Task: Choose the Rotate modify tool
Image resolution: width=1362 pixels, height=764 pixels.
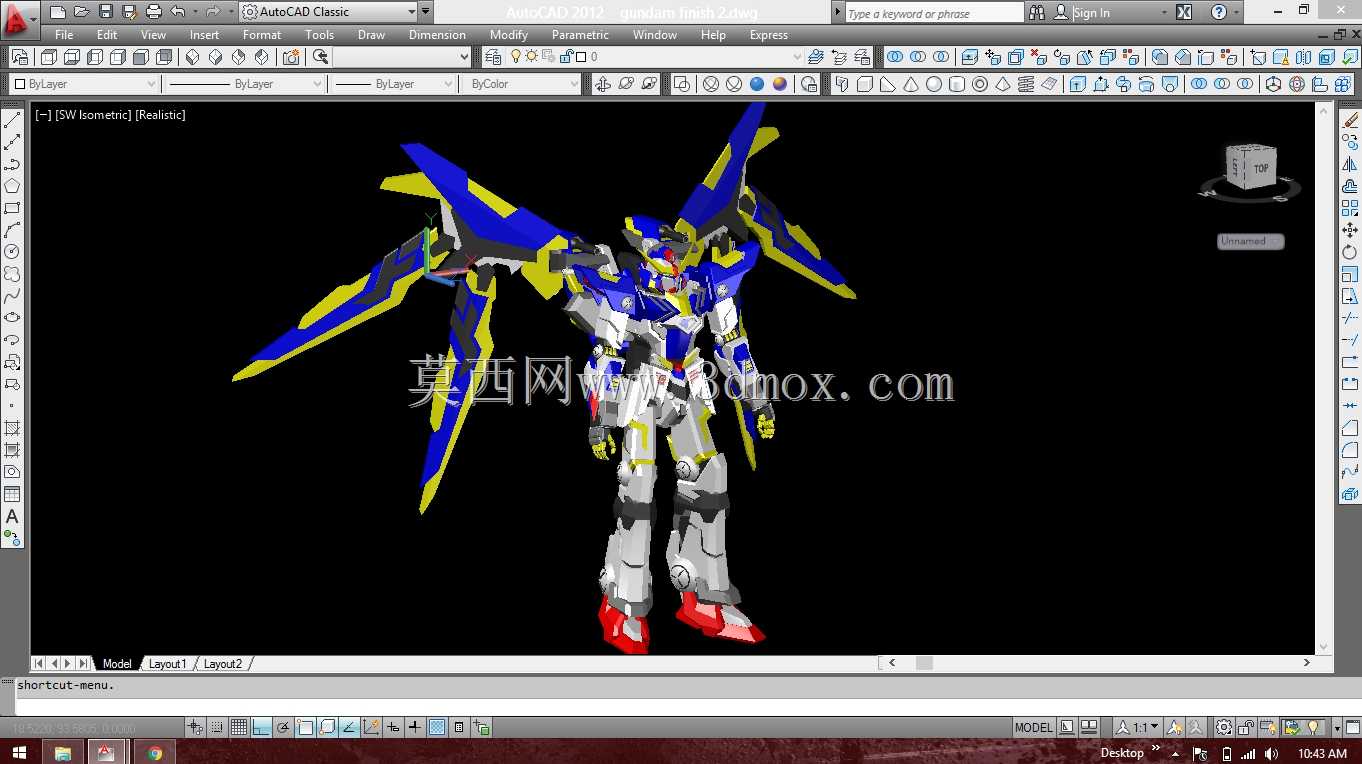Action: tap(1350, 252)
